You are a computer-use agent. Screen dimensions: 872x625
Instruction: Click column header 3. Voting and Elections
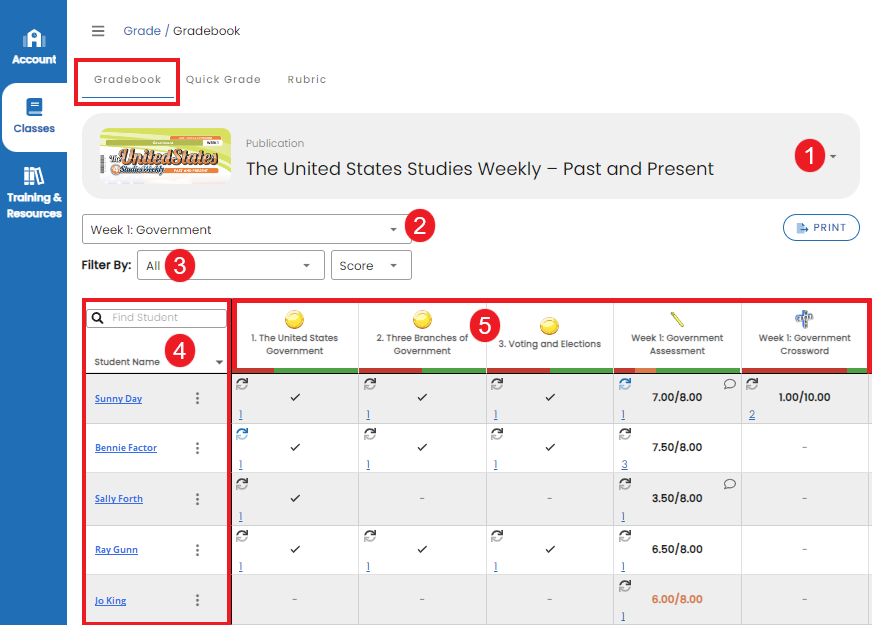[549, 344]
